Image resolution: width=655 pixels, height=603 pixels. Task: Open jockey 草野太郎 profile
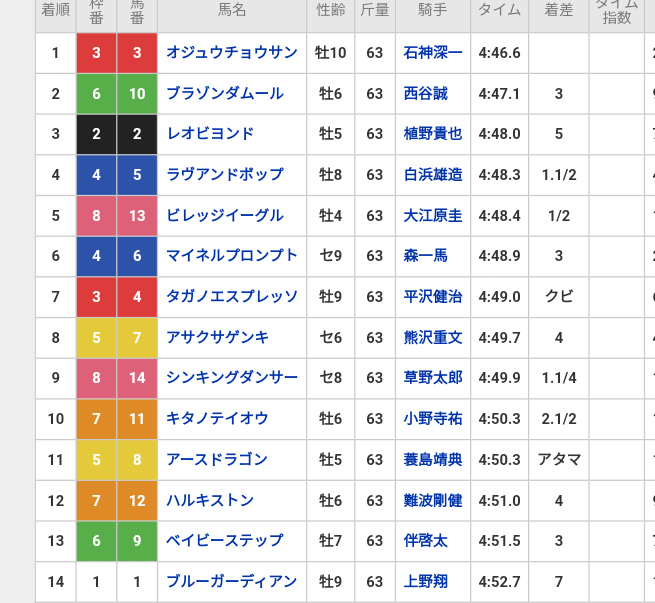(433, 378)
